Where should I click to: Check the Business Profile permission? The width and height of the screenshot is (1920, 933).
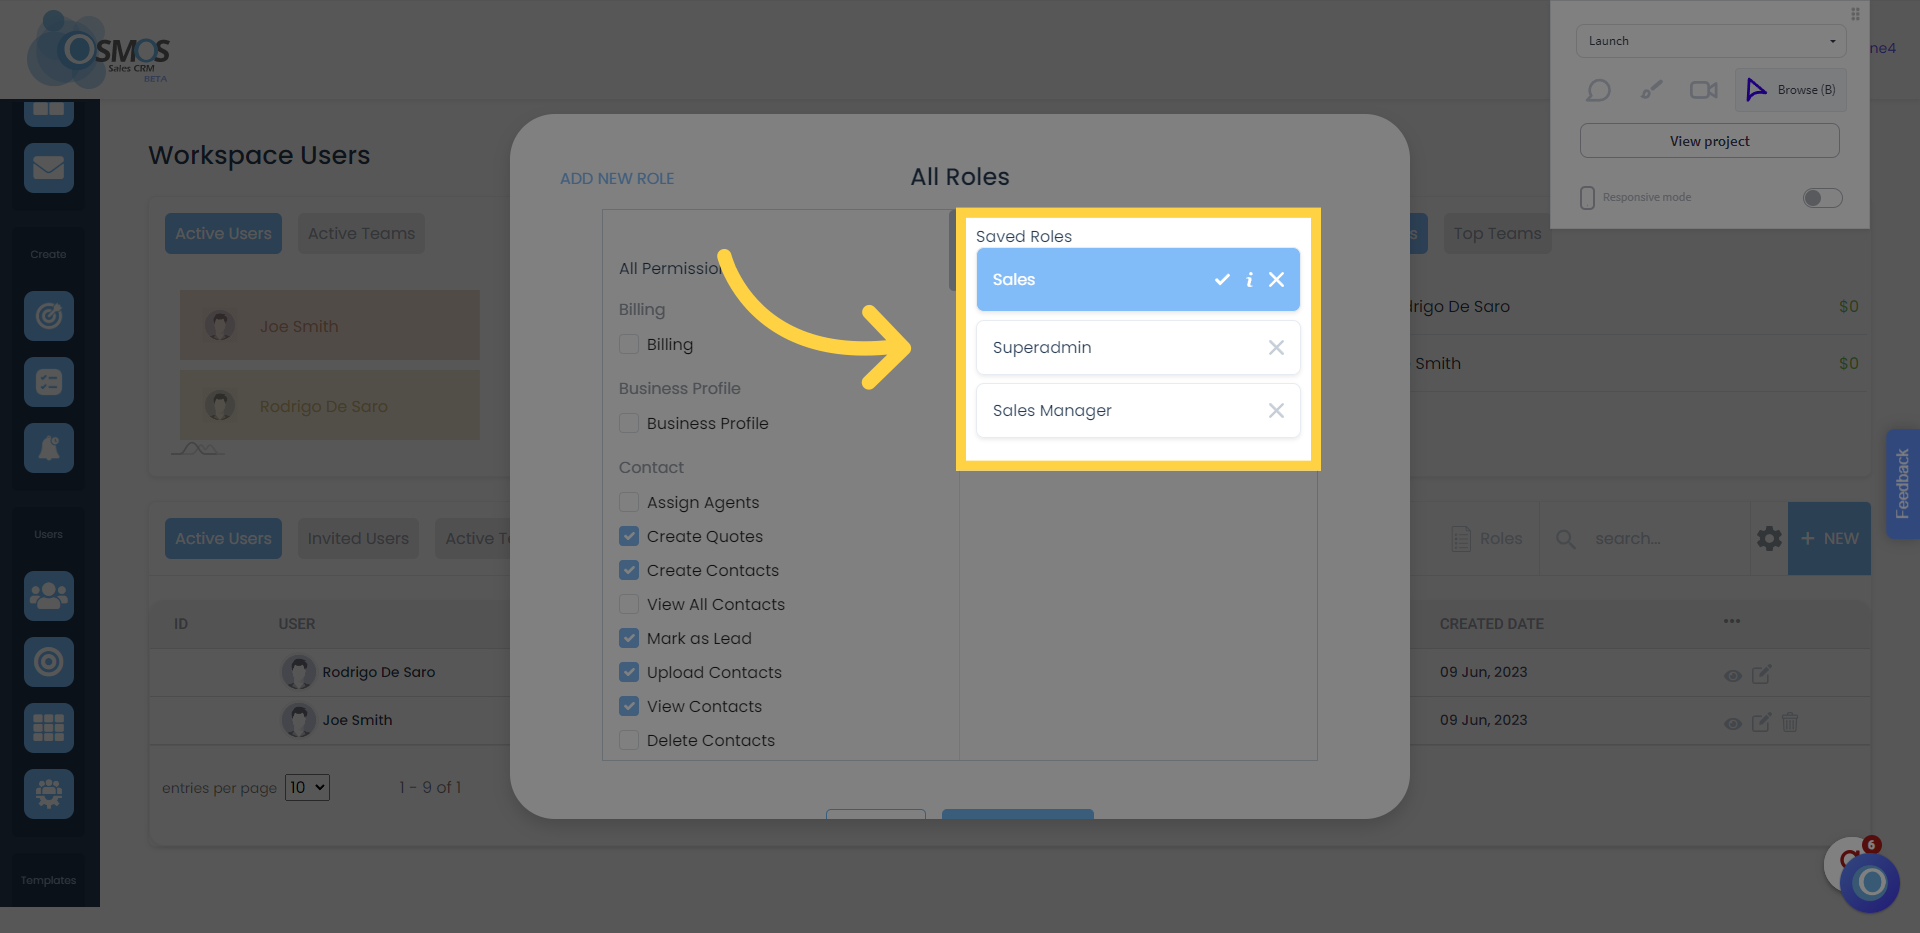pyautogui.click(x=629, y=423)
